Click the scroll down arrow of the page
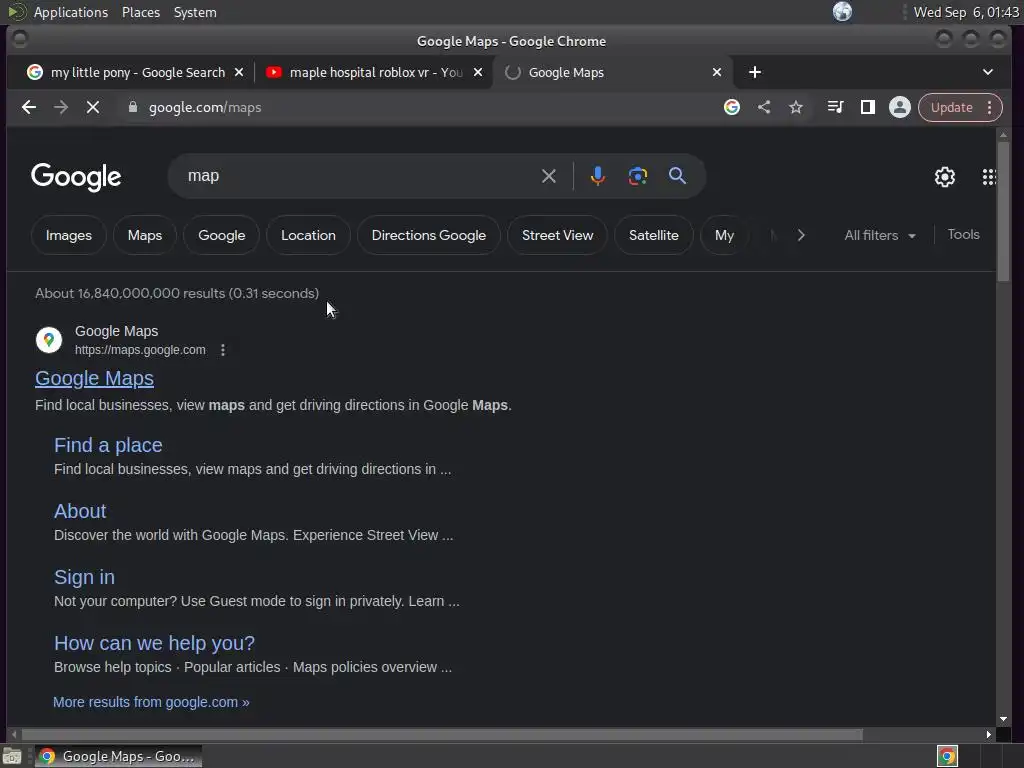 point(1003,719)
